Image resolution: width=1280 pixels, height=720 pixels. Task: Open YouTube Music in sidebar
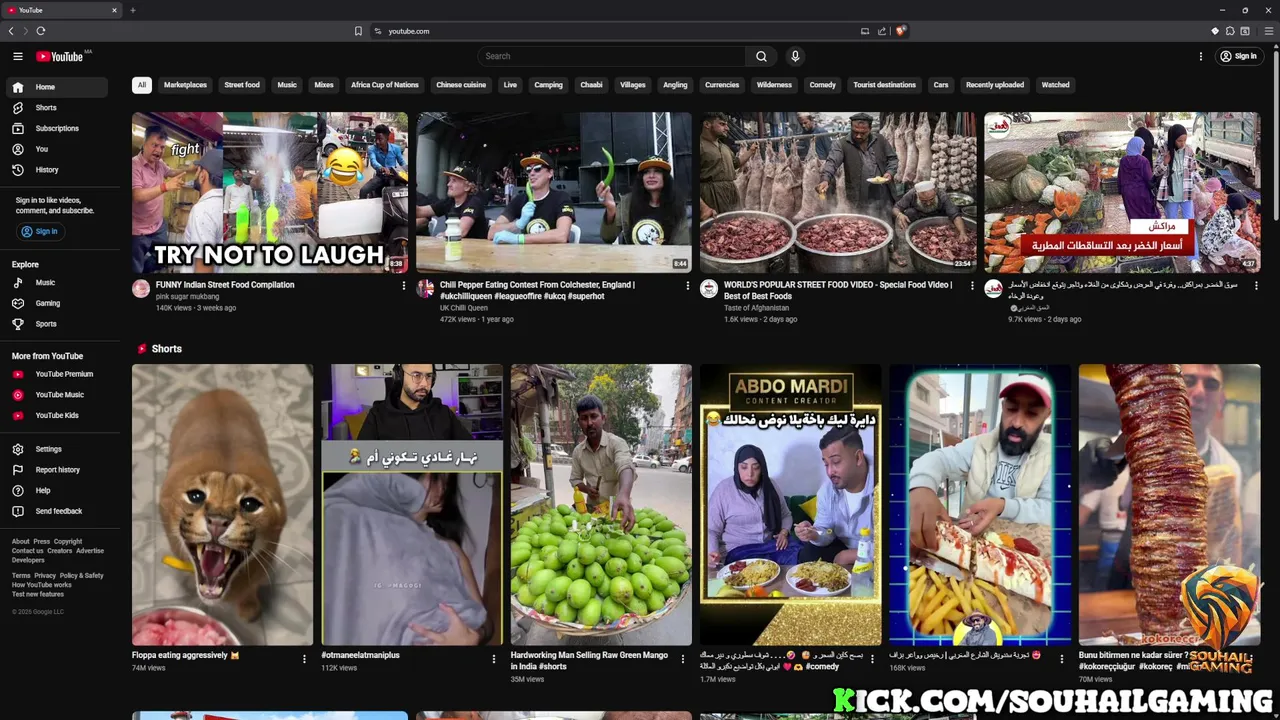click(x=56, y=395)
